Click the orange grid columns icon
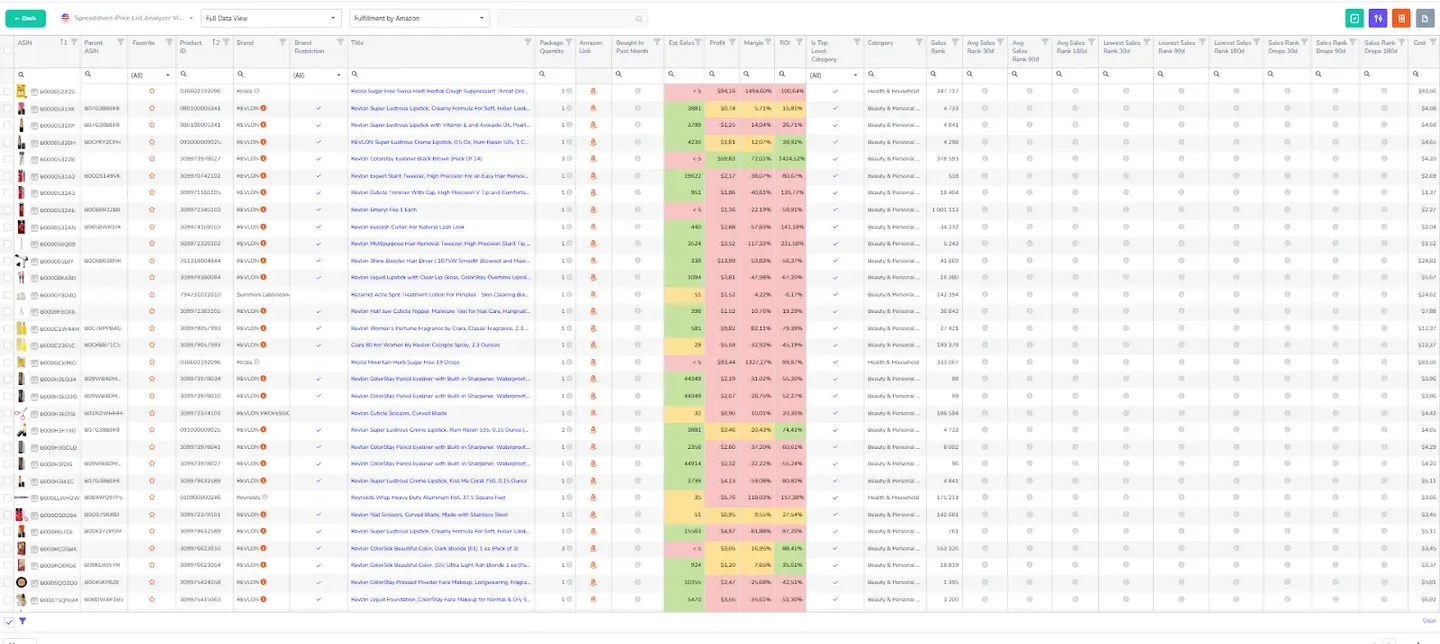This screenshot has width=1440, height=644. point(1401,18)
